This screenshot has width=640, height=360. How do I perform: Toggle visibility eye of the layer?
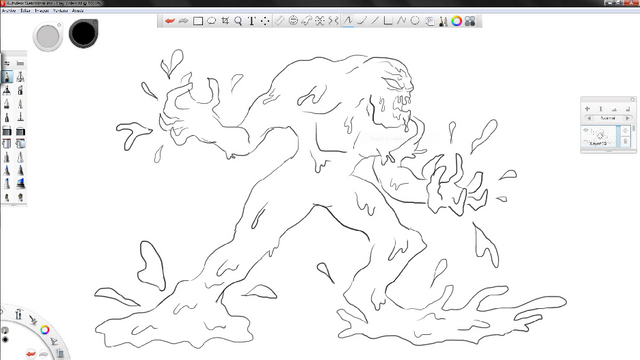tap(586, 130)
